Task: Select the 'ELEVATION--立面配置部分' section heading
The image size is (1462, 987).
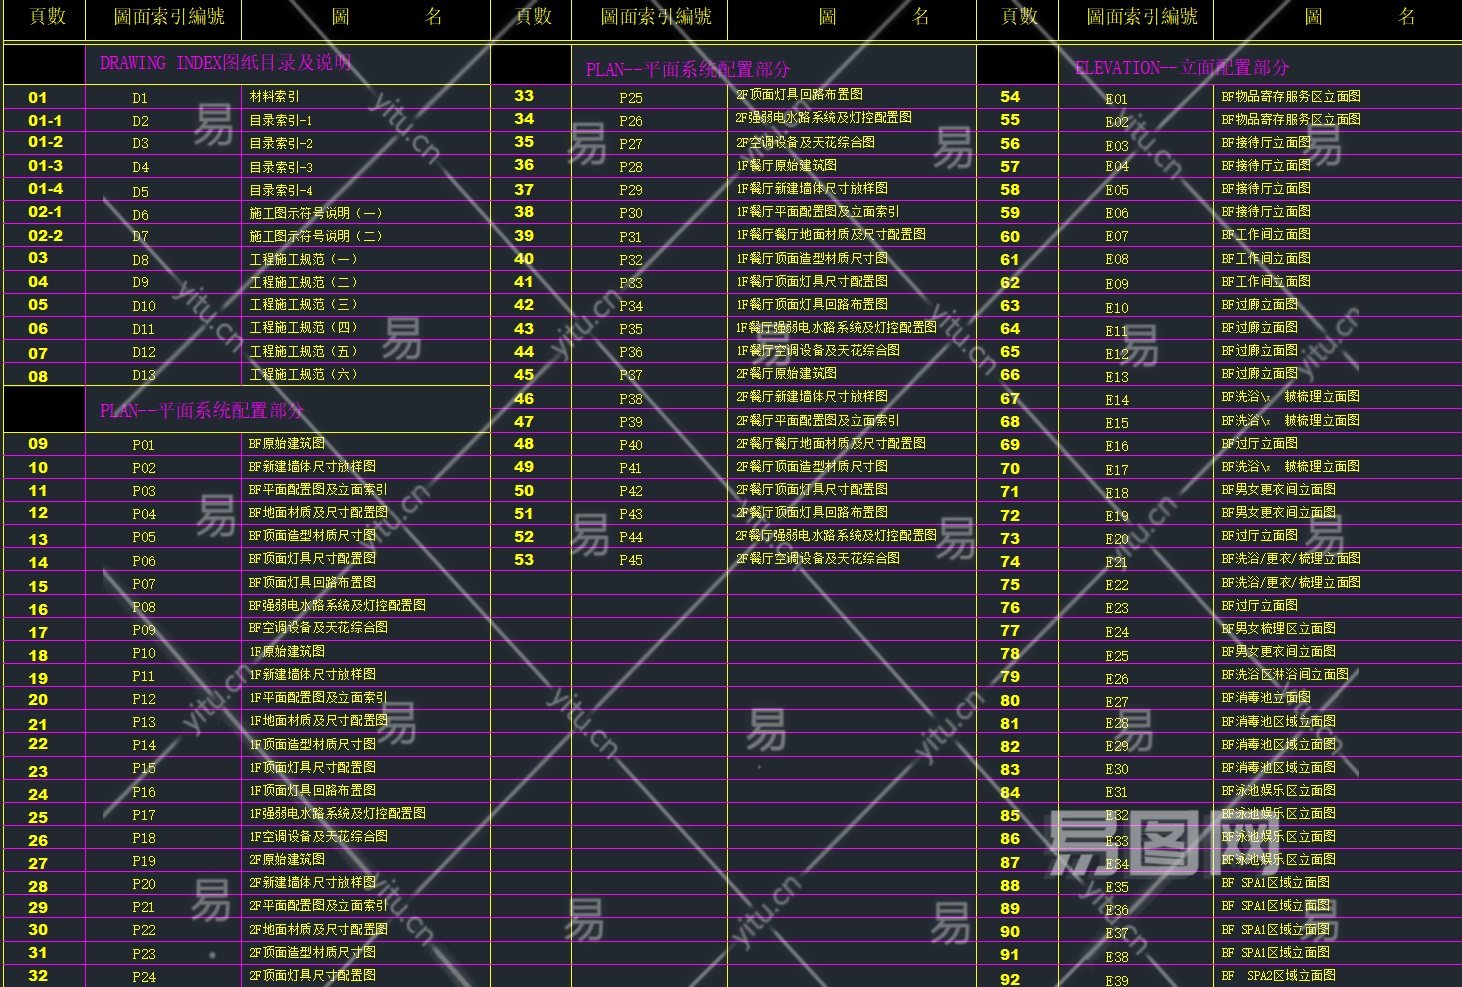Action: (1182, 68)
